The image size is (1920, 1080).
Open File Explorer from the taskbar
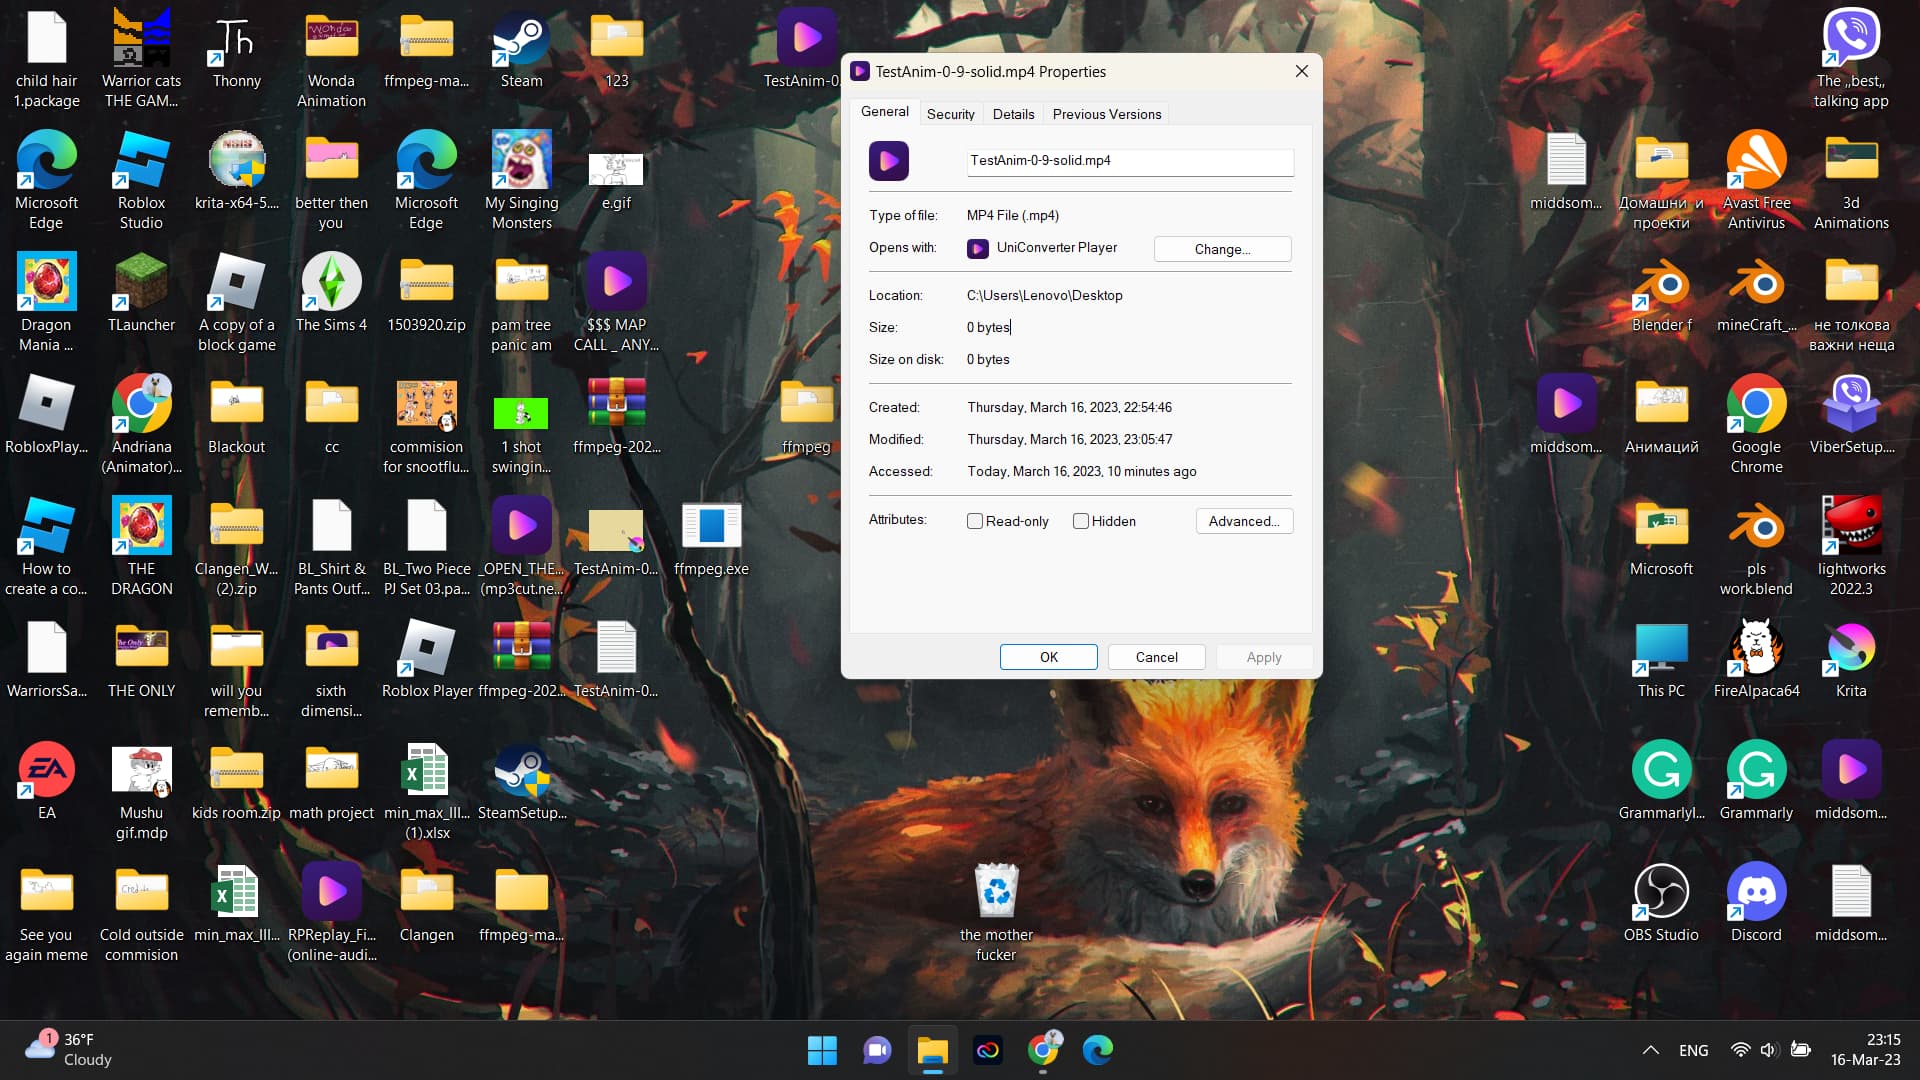pos(932,1050)
